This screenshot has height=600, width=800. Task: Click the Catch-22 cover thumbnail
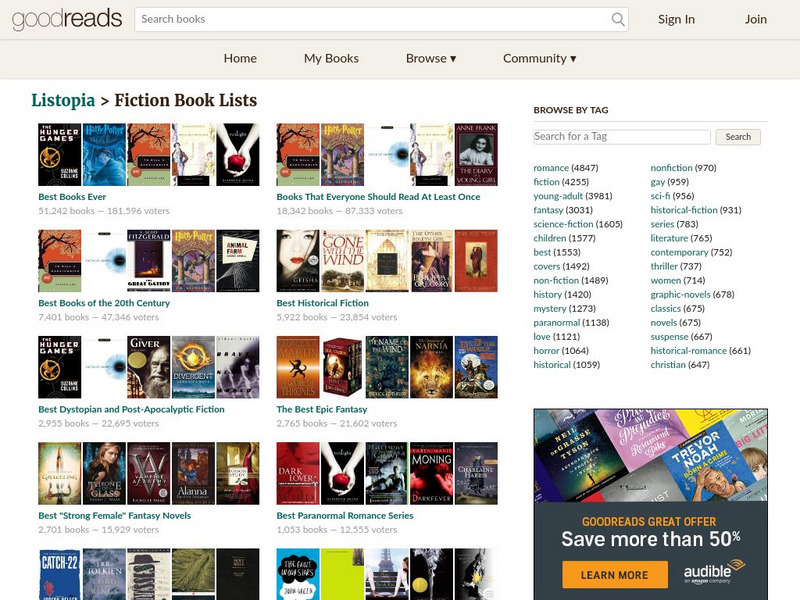60,574
